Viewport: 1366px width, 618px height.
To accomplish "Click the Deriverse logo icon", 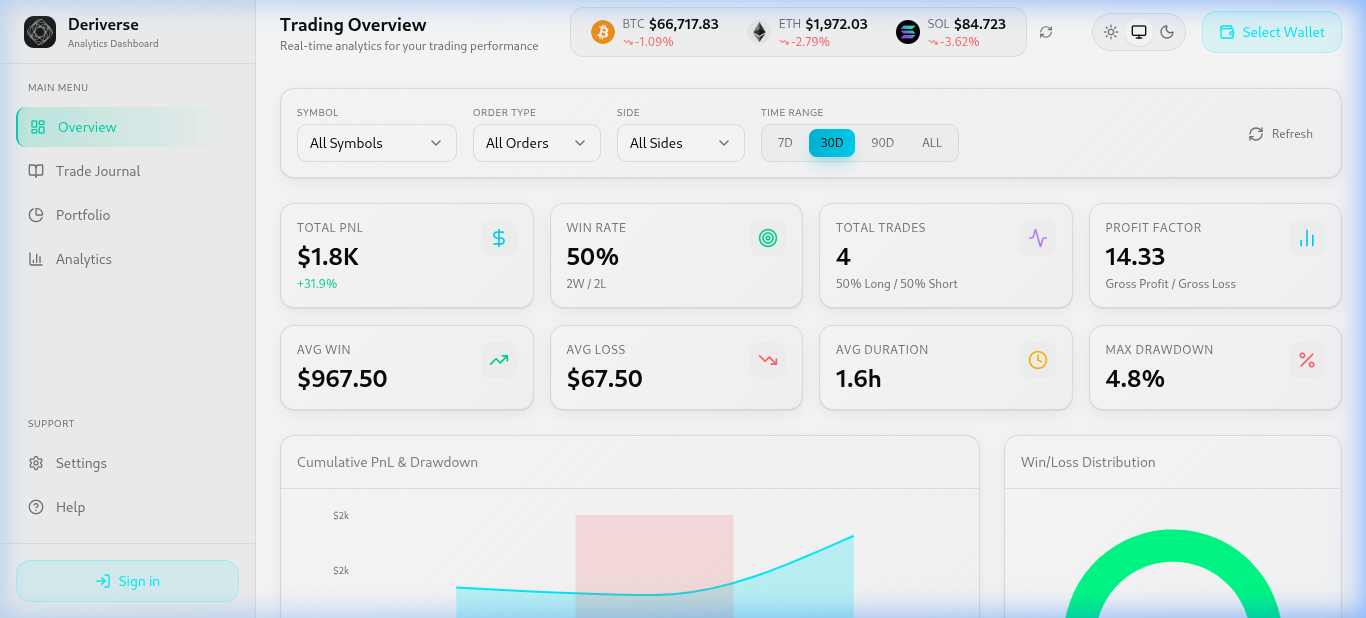I will [x=40, y=32].
